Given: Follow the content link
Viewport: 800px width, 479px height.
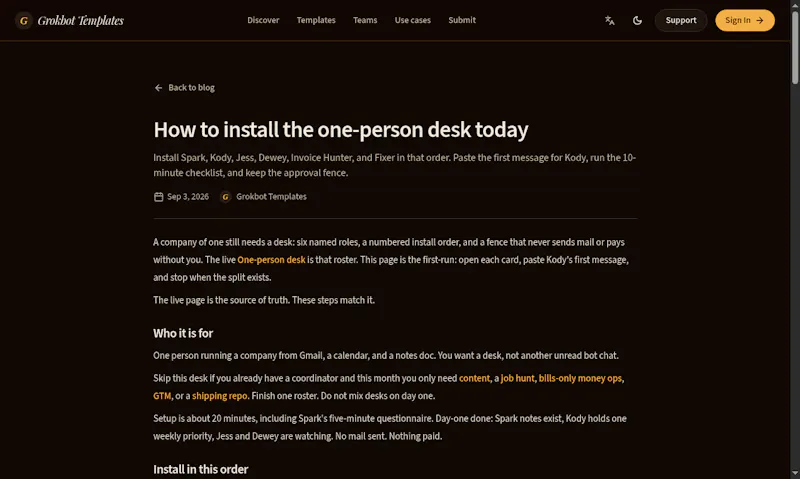Looking at the screenshot, I should [474, 378].
